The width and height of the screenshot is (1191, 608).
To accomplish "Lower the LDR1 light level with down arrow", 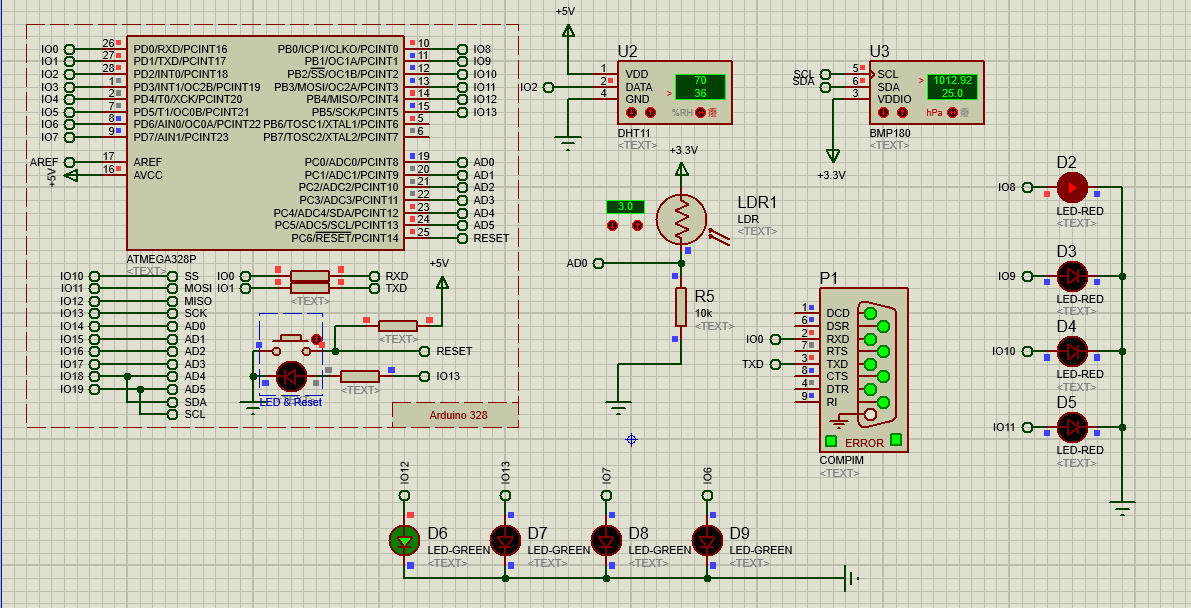I will click(613, 226).
